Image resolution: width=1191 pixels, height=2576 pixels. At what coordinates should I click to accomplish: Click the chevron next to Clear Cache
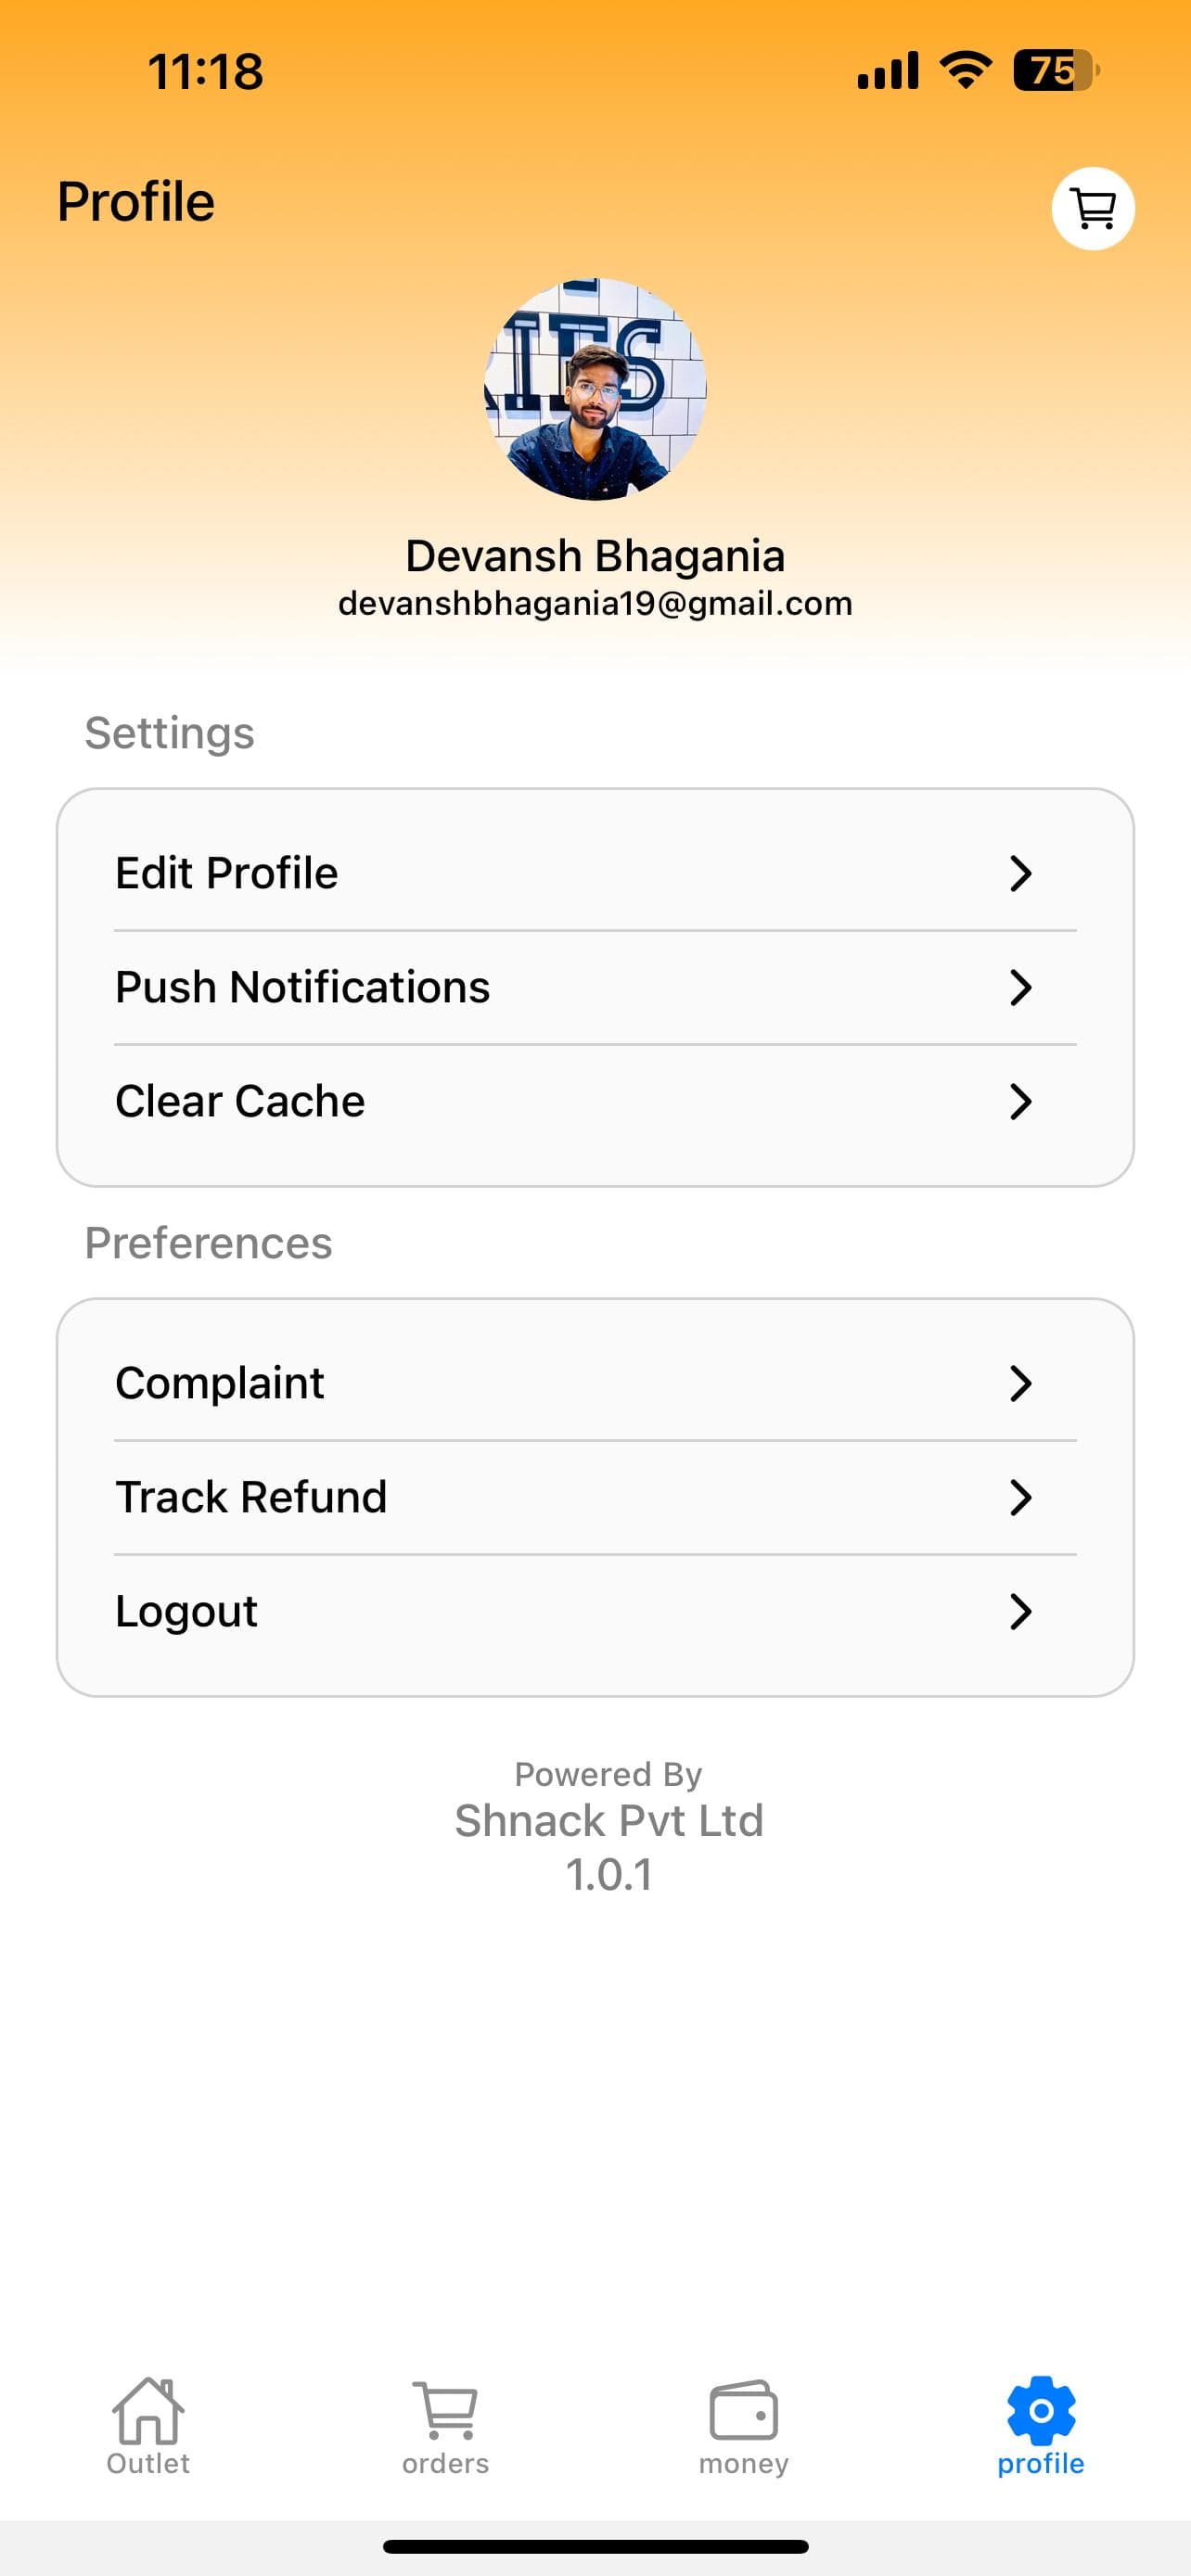click(1020, 1101)
